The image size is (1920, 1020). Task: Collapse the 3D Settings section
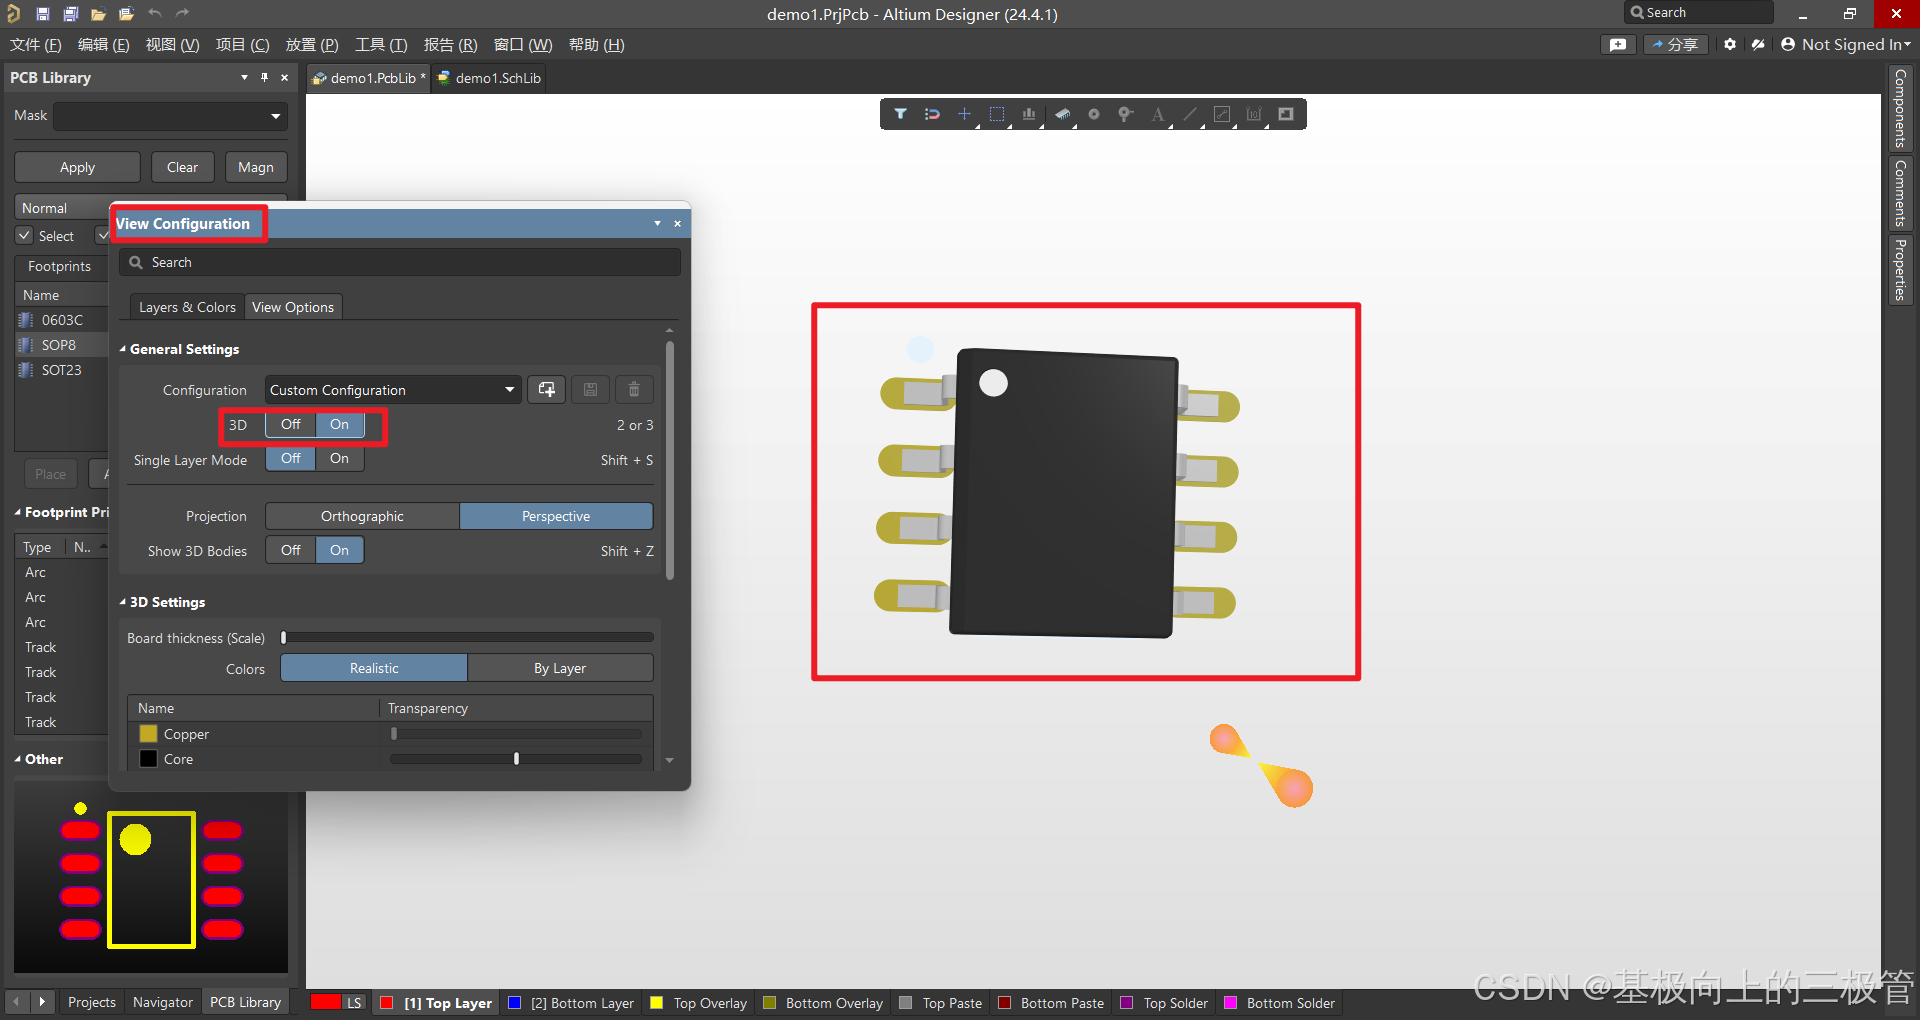click(123, 602)
